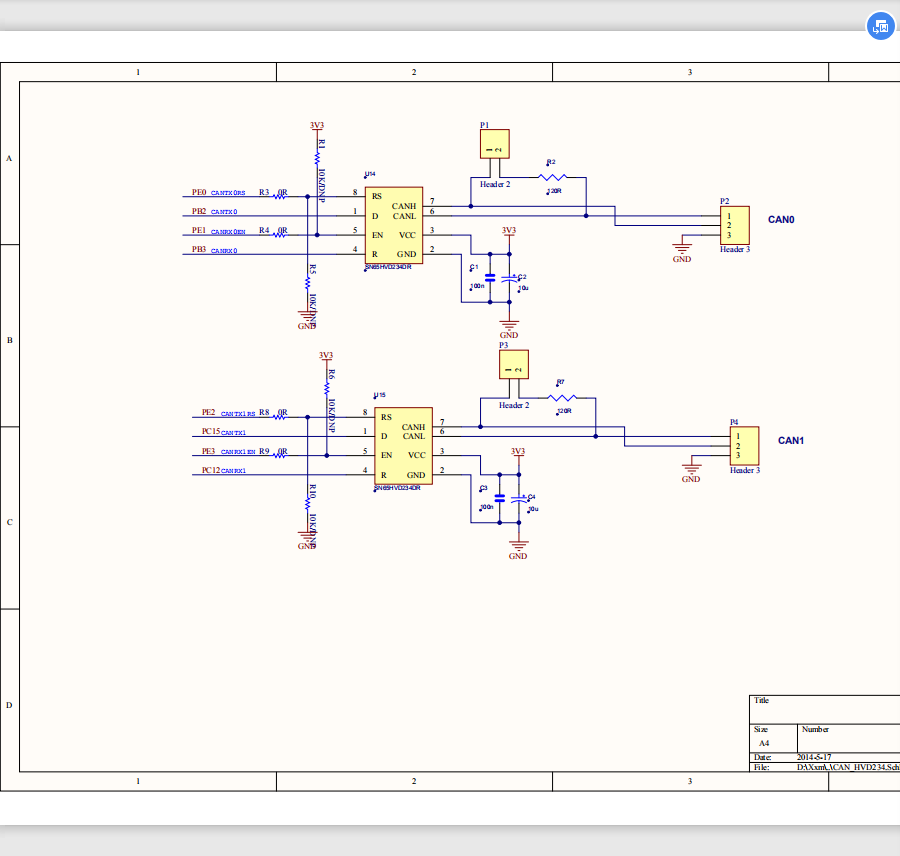This screenshot has height=856, width=900.
Task: Click the PE0 port label
Action: pyautogui.click(x=199, y=192)
